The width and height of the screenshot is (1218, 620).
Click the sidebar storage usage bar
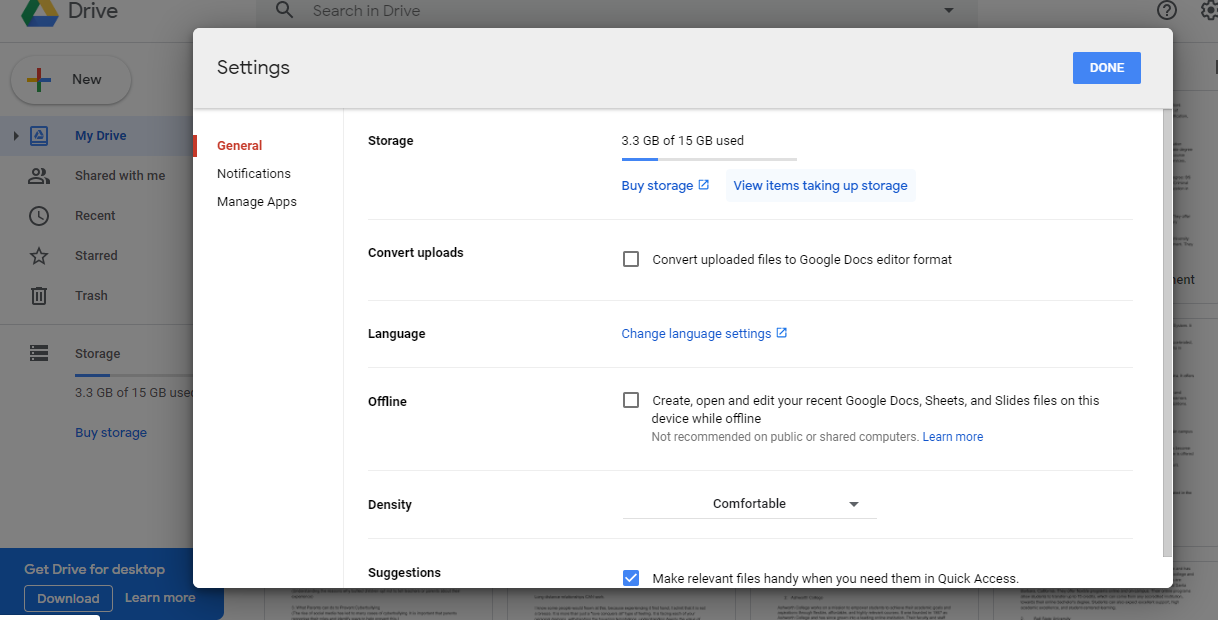click(134, 375)
